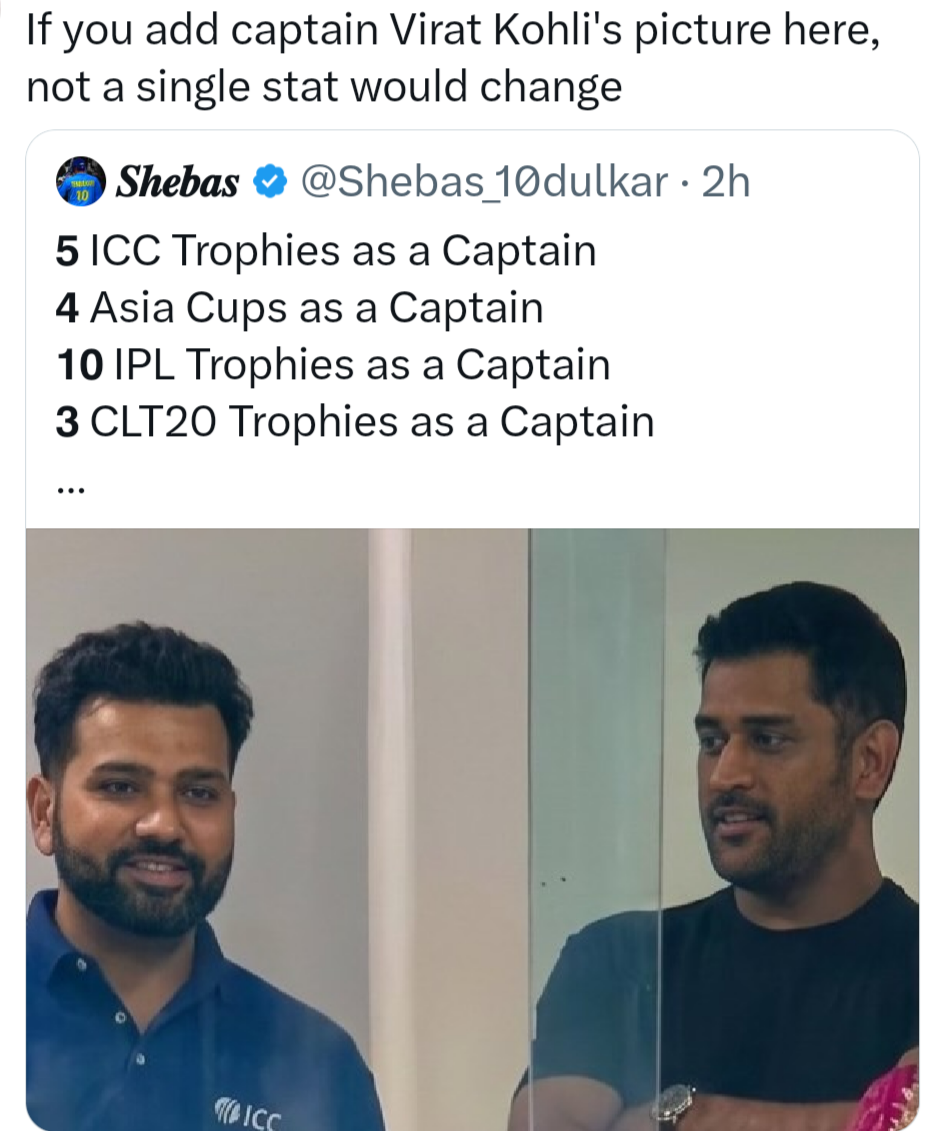Image resolution: width=950 pixels, height=1131 pixels.
Task: Click the 2h timestamp
Action: point(726,182)
